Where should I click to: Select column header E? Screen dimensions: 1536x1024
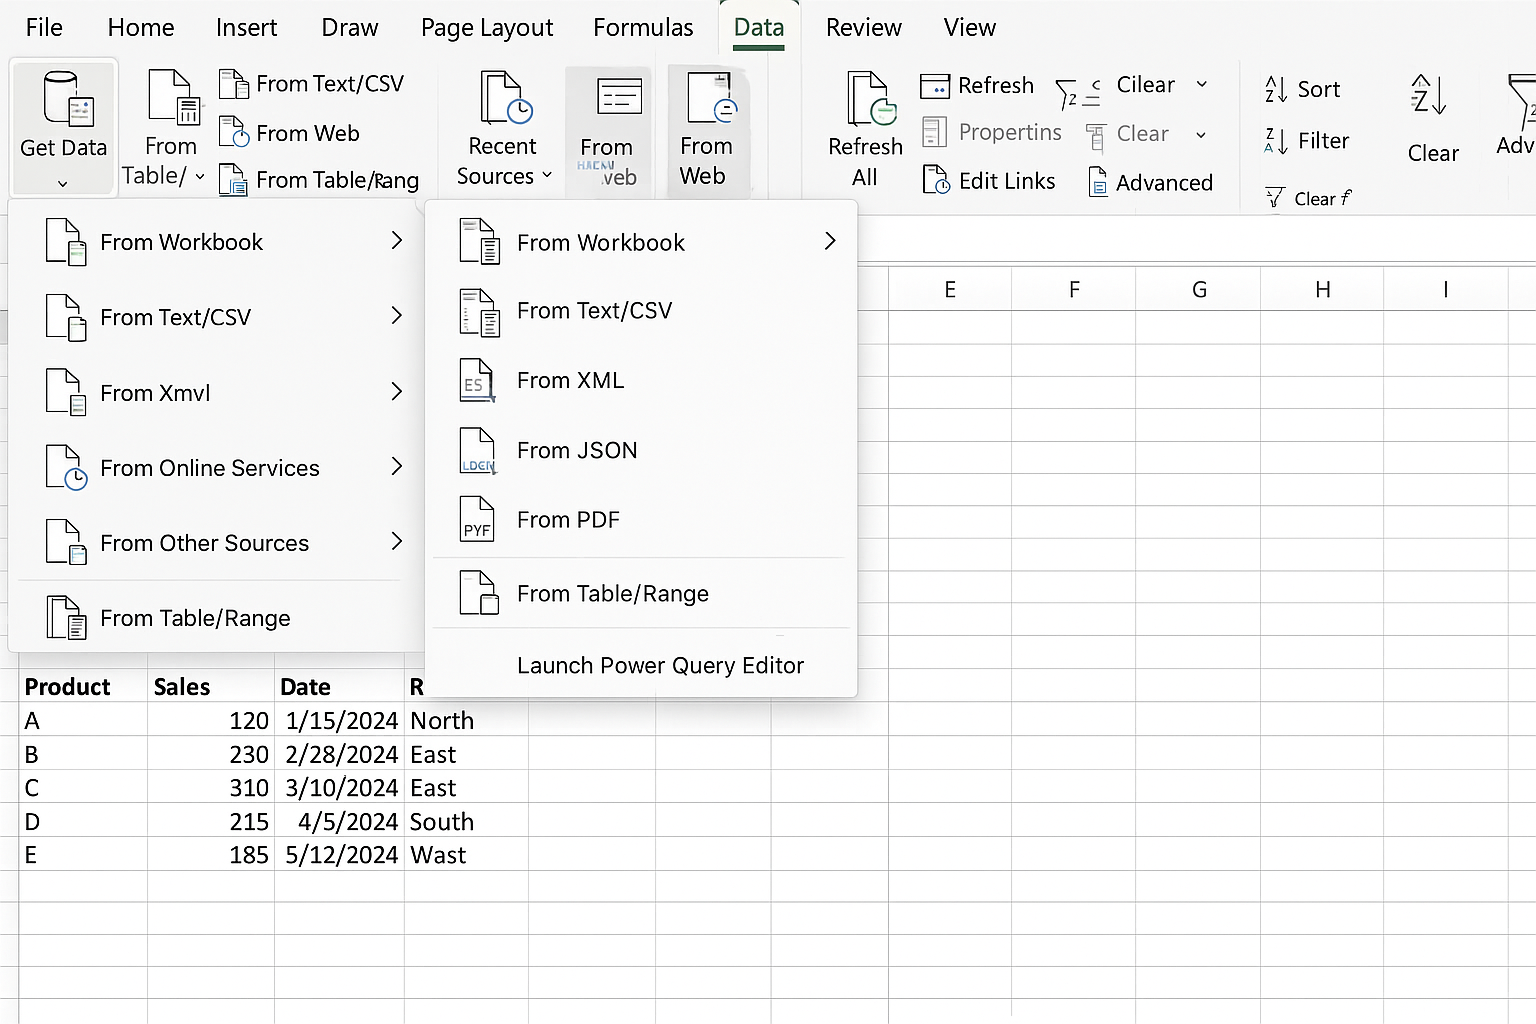point(950,290)
